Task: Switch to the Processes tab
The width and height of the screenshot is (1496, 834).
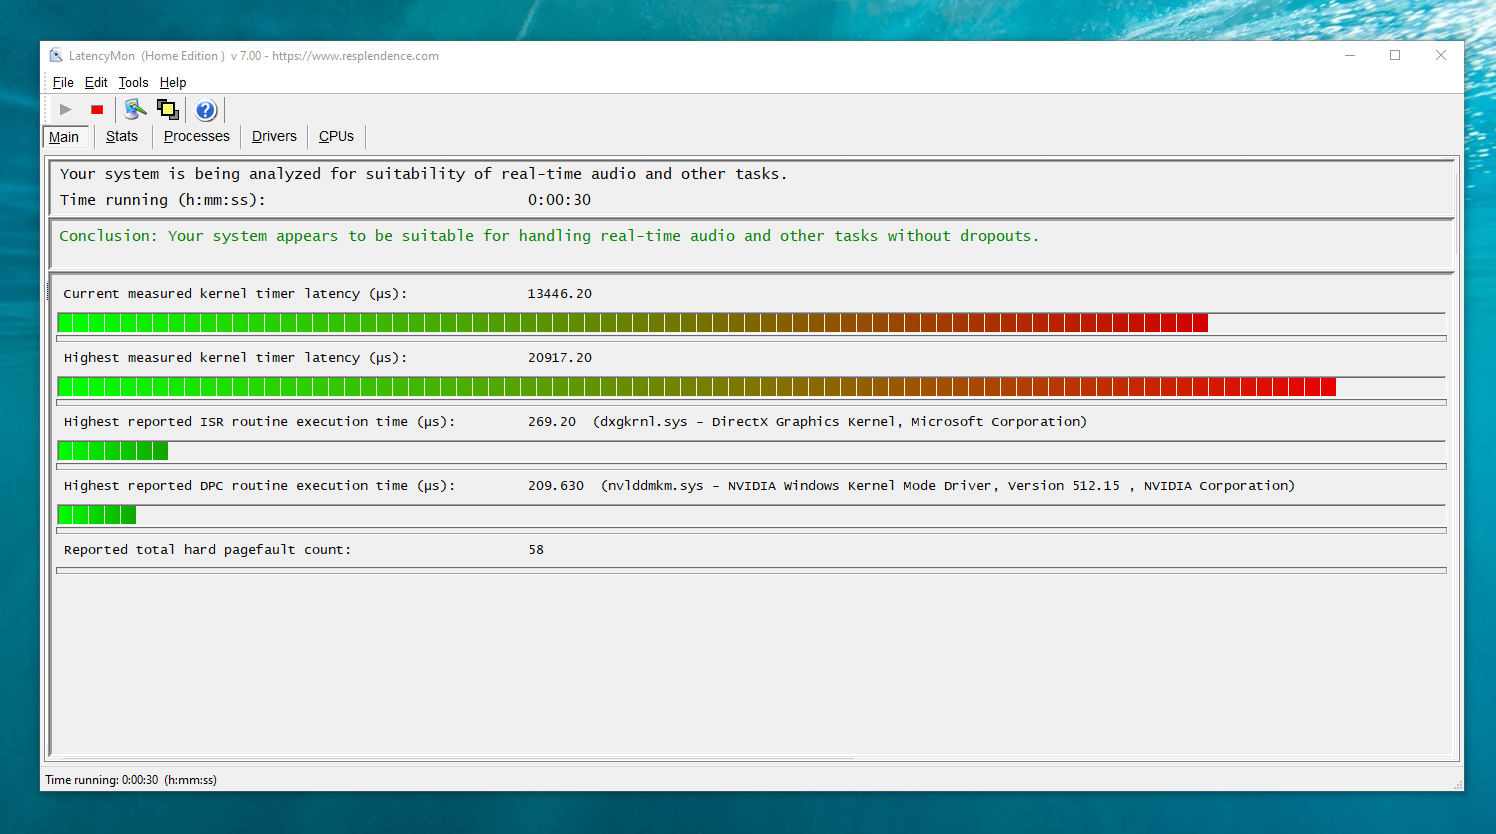Action: [197, 136]
